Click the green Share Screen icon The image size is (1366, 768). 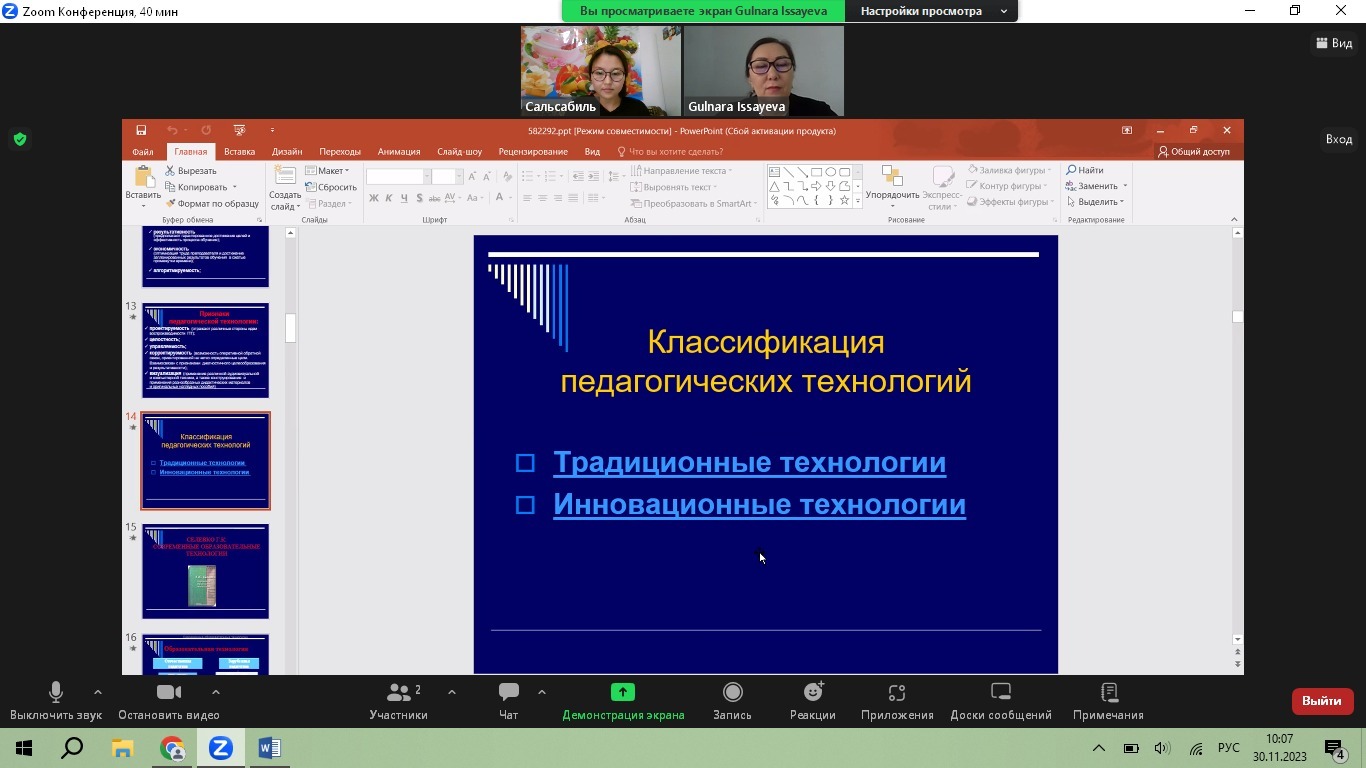(x=623, y=693)
